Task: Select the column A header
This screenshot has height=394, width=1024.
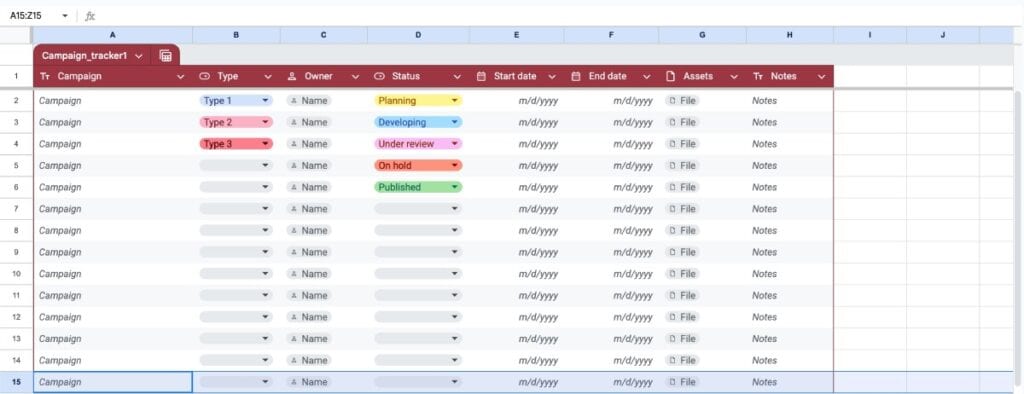Action: click(113, 35)
